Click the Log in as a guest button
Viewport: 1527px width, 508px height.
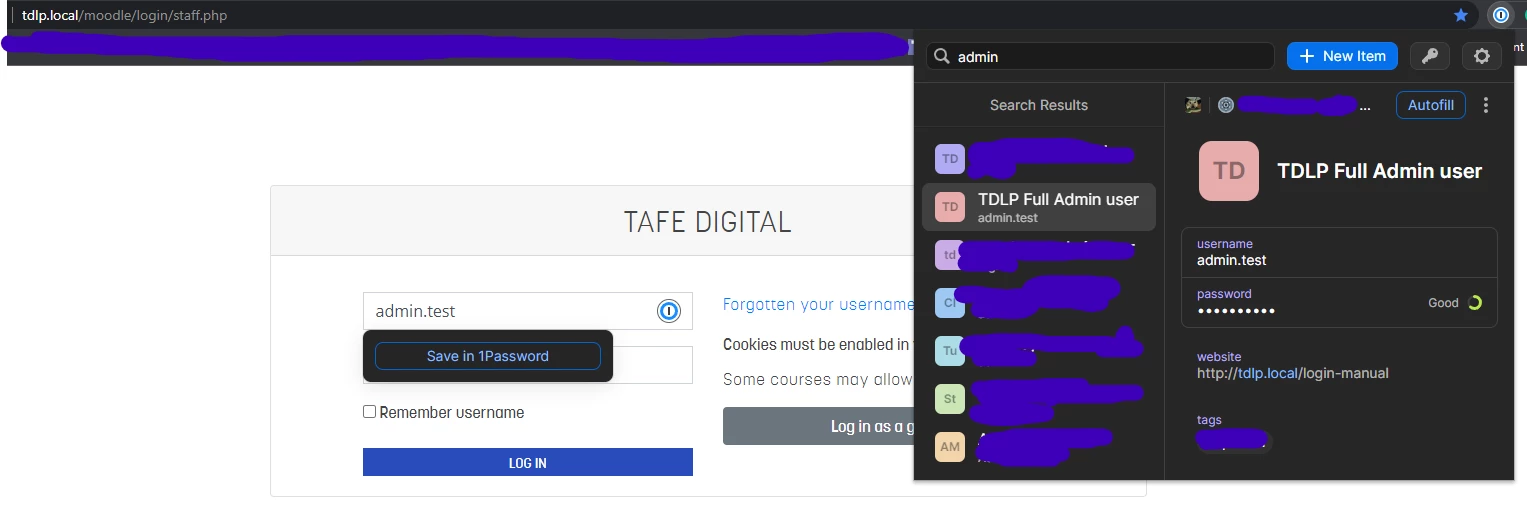[818, 426]
